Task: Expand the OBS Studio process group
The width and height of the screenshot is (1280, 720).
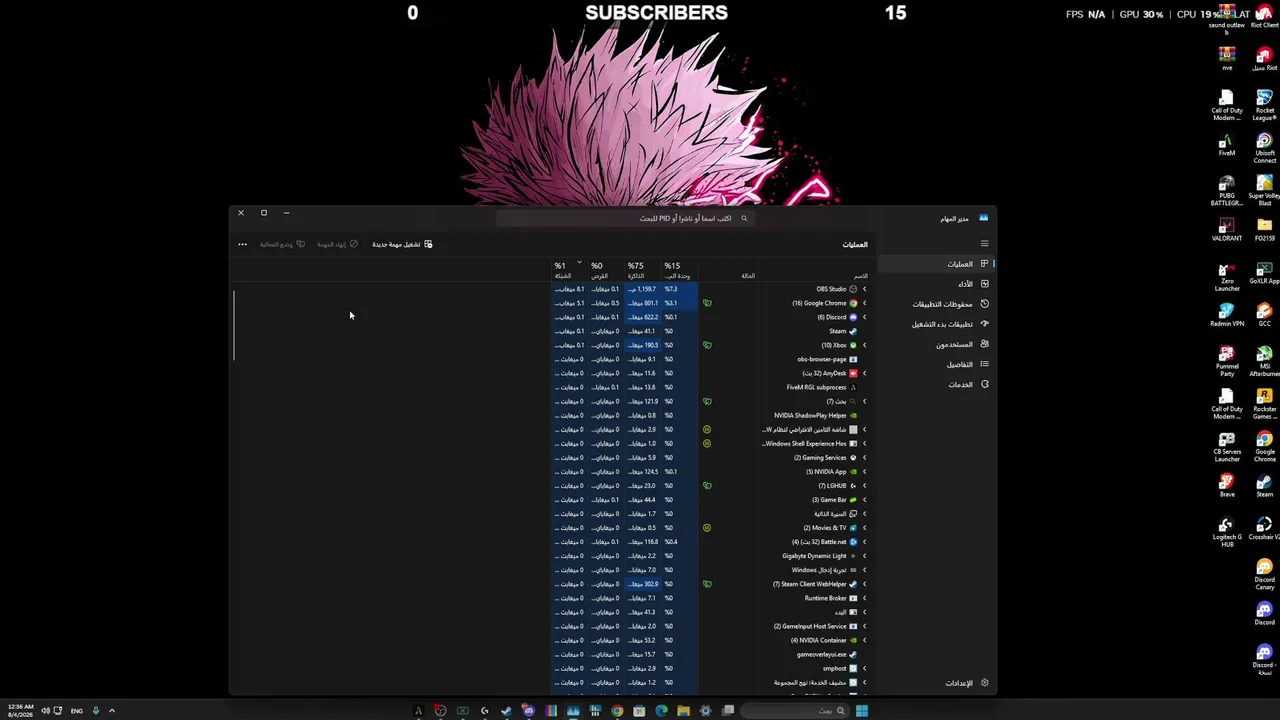Action: pyautogui.click(x=865, y=289)
